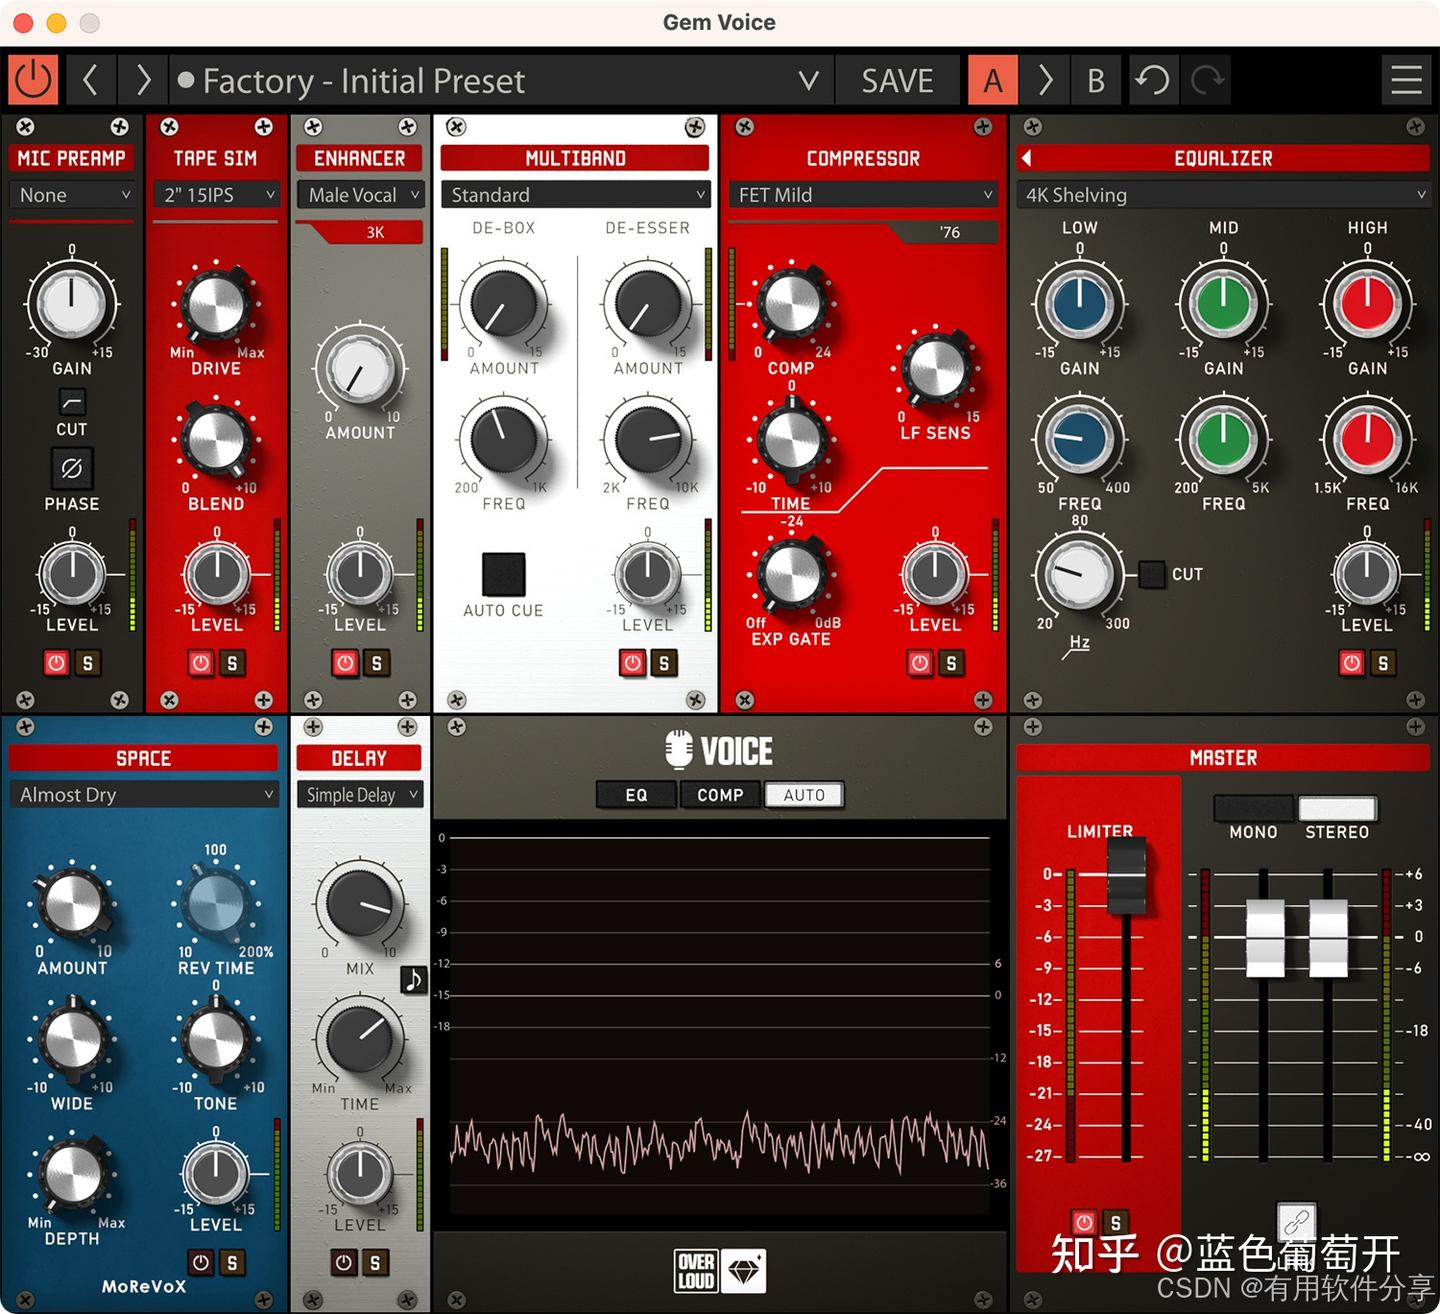Toggle the Mic Preamp low cut filter
The height and width of the screenshot is (1314, 1440).
click(72, 402)
